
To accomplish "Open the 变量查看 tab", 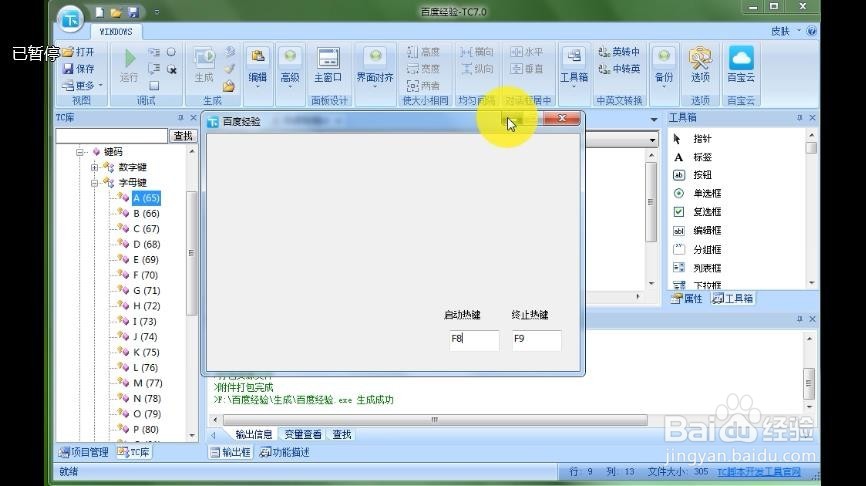I will (x=302, y=435).
